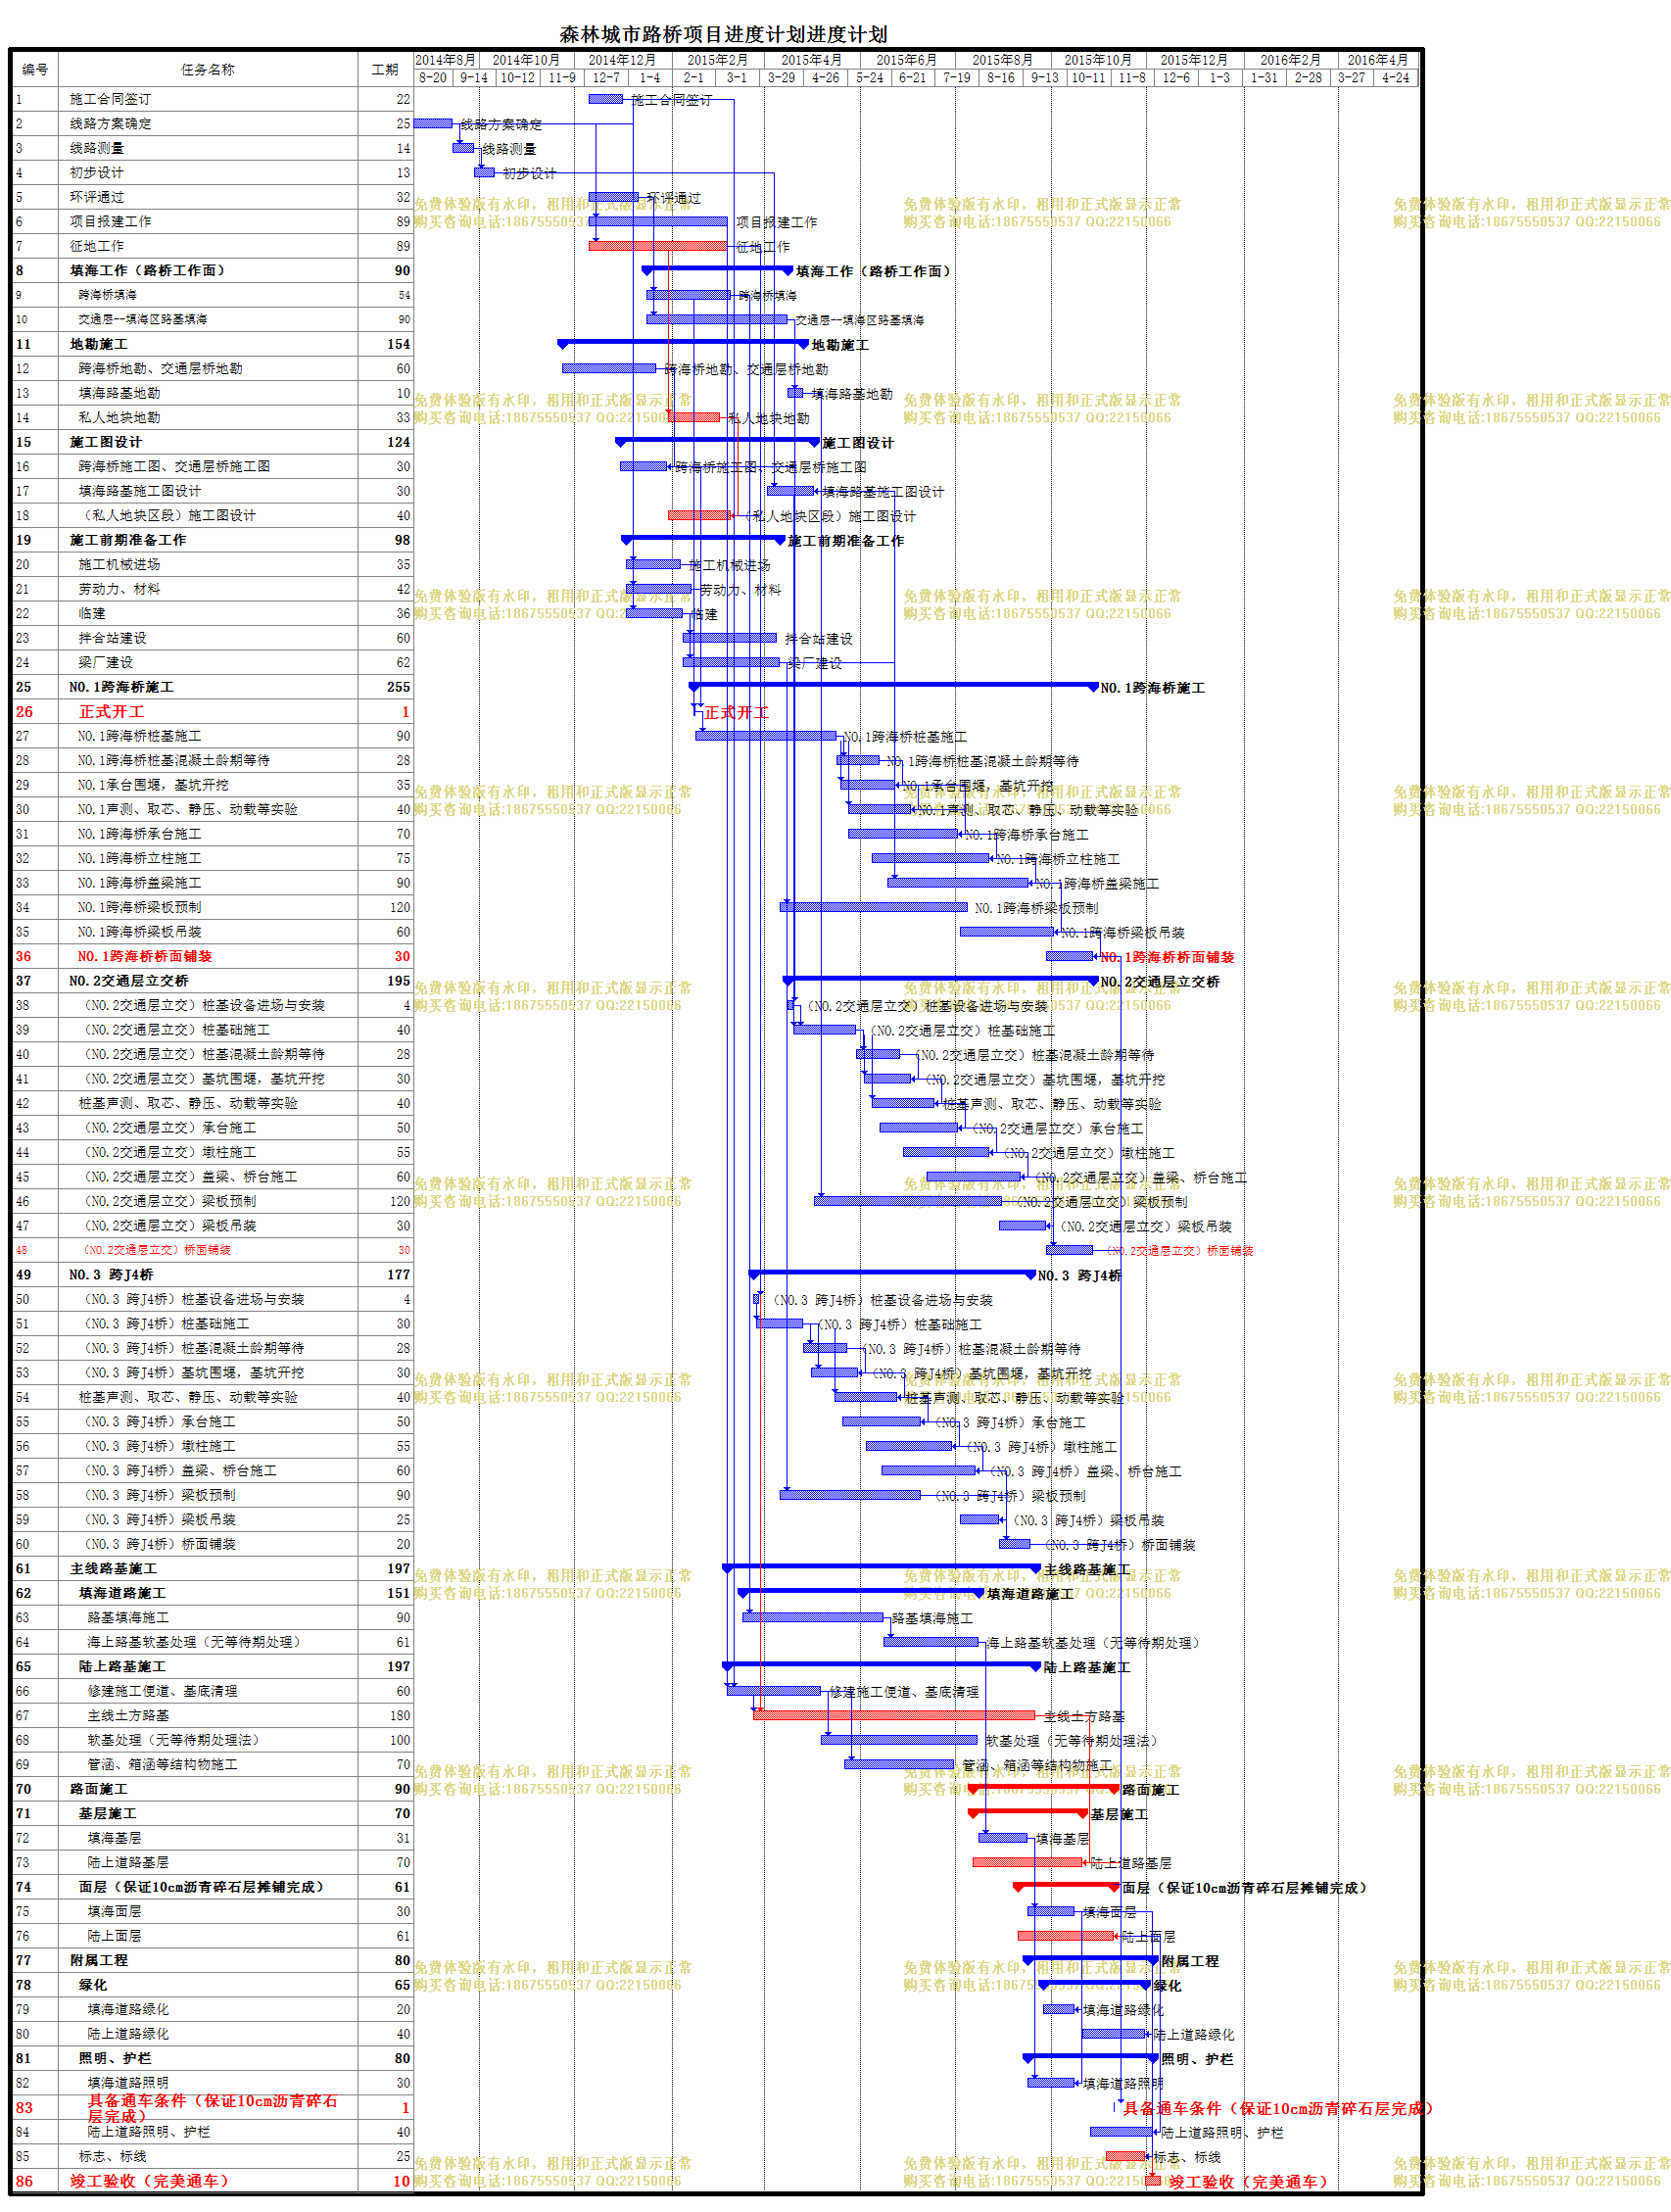Viewport: 1671px width, 2212px height.
Task: Click the 软基处理（无等待期处理法） label in Gantt chart
Action: [x=1072, y=1741]
